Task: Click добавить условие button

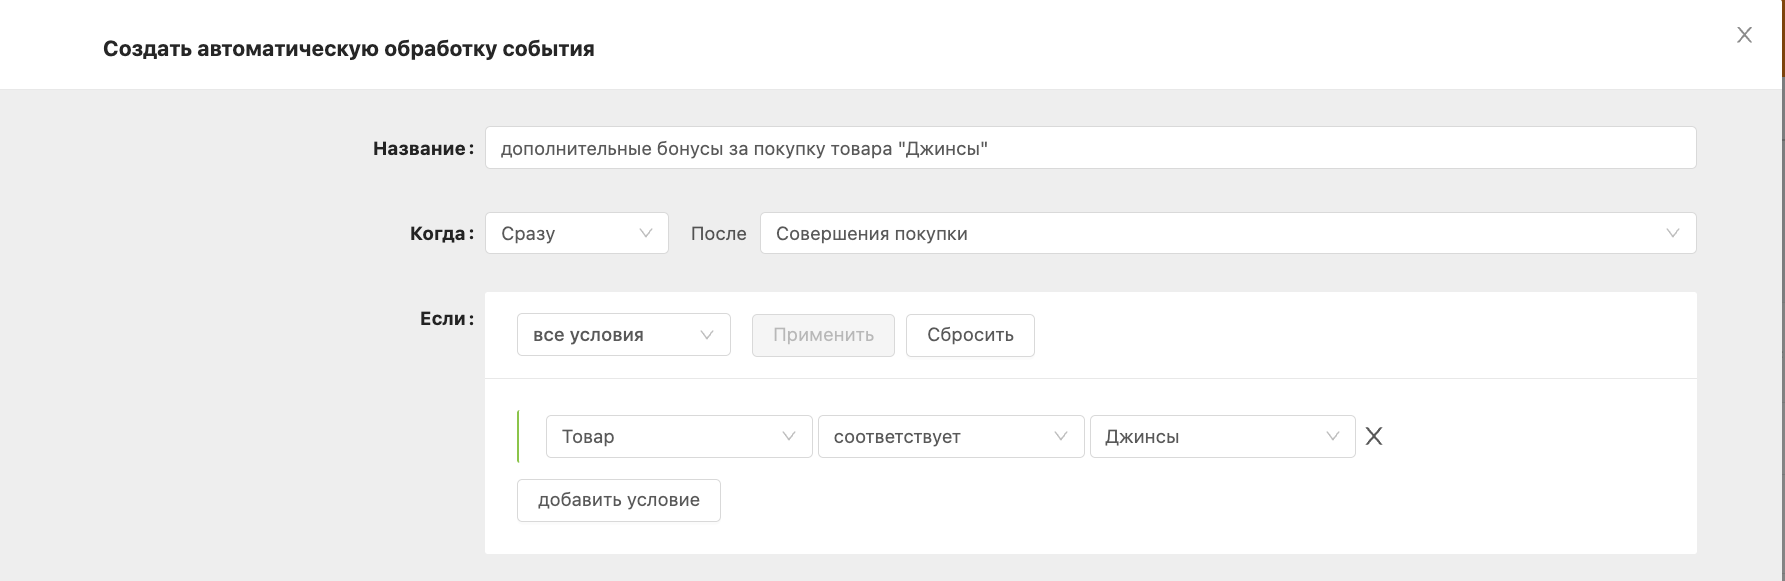Action: pyautogui.click(x=619, y=500)
